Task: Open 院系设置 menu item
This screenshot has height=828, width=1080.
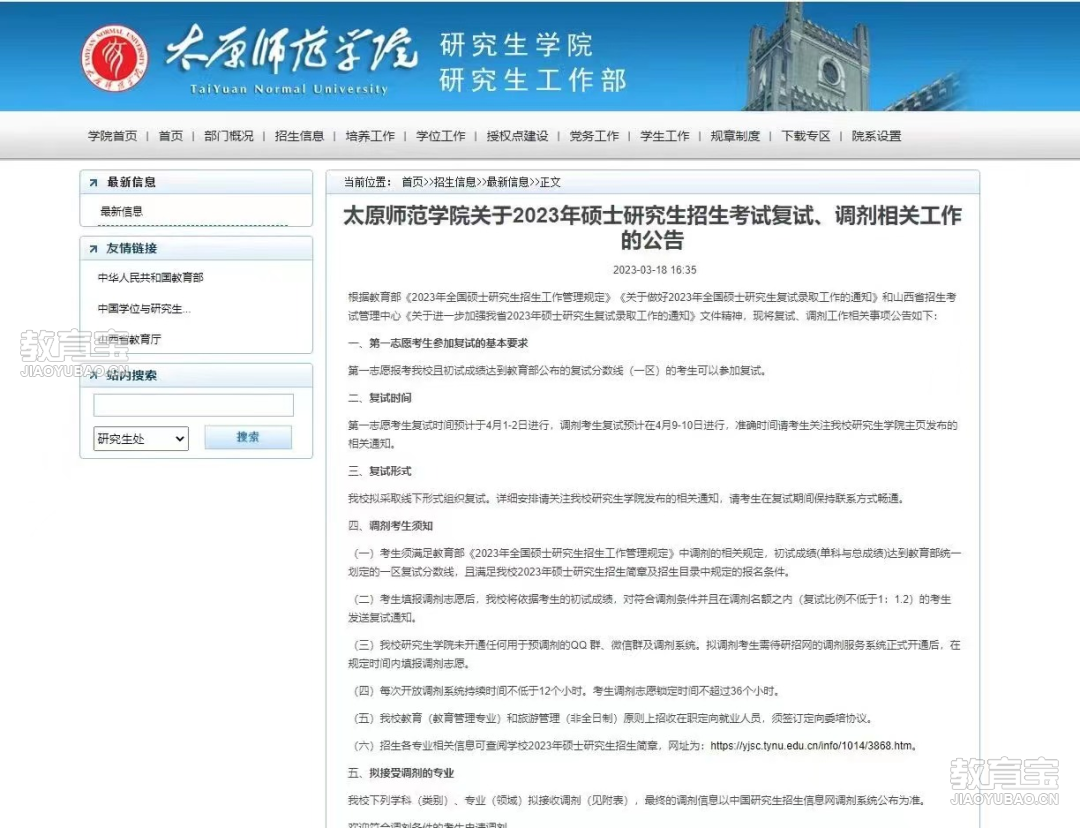Action: 876,136
